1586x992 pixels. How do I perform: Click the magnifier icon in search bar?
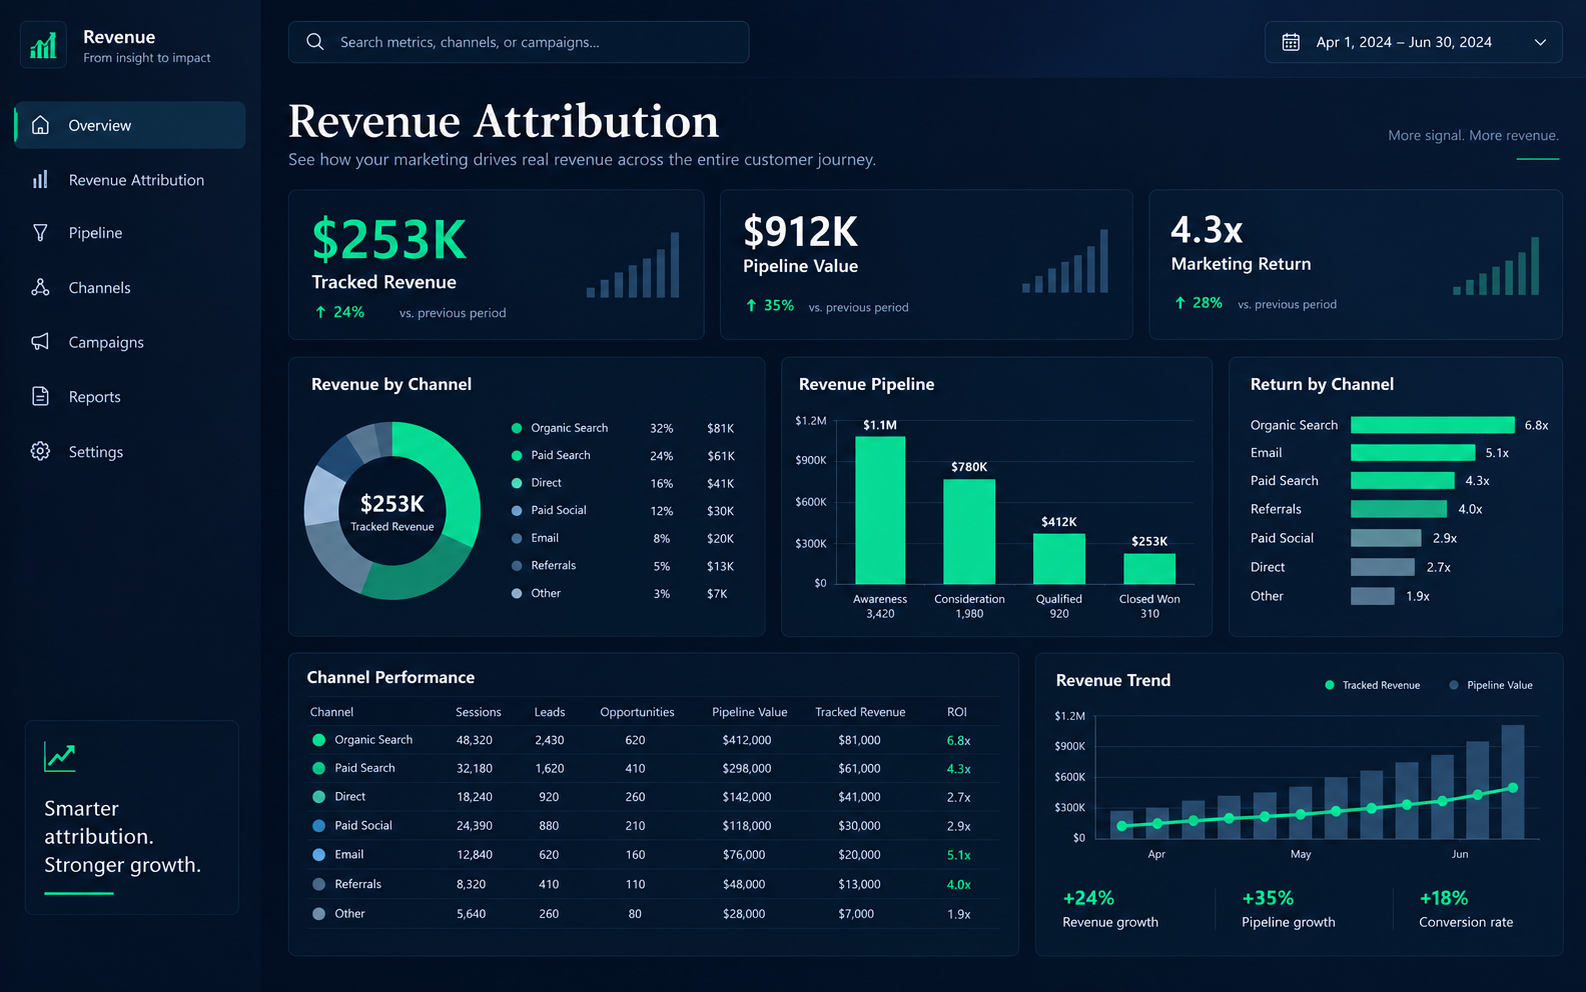(x=315, y=42)
